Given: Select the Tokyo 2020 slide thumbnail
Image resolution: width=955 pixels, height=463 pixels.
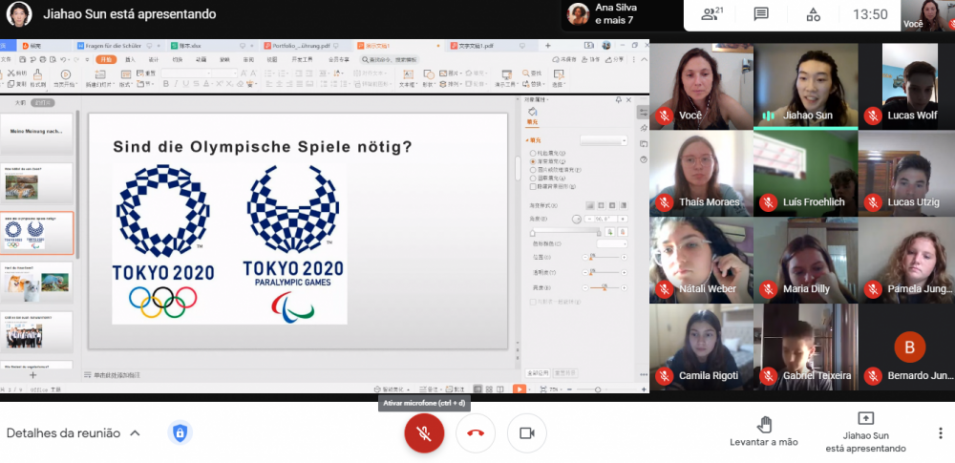Looking at the screenshot, I should point(37,233).
